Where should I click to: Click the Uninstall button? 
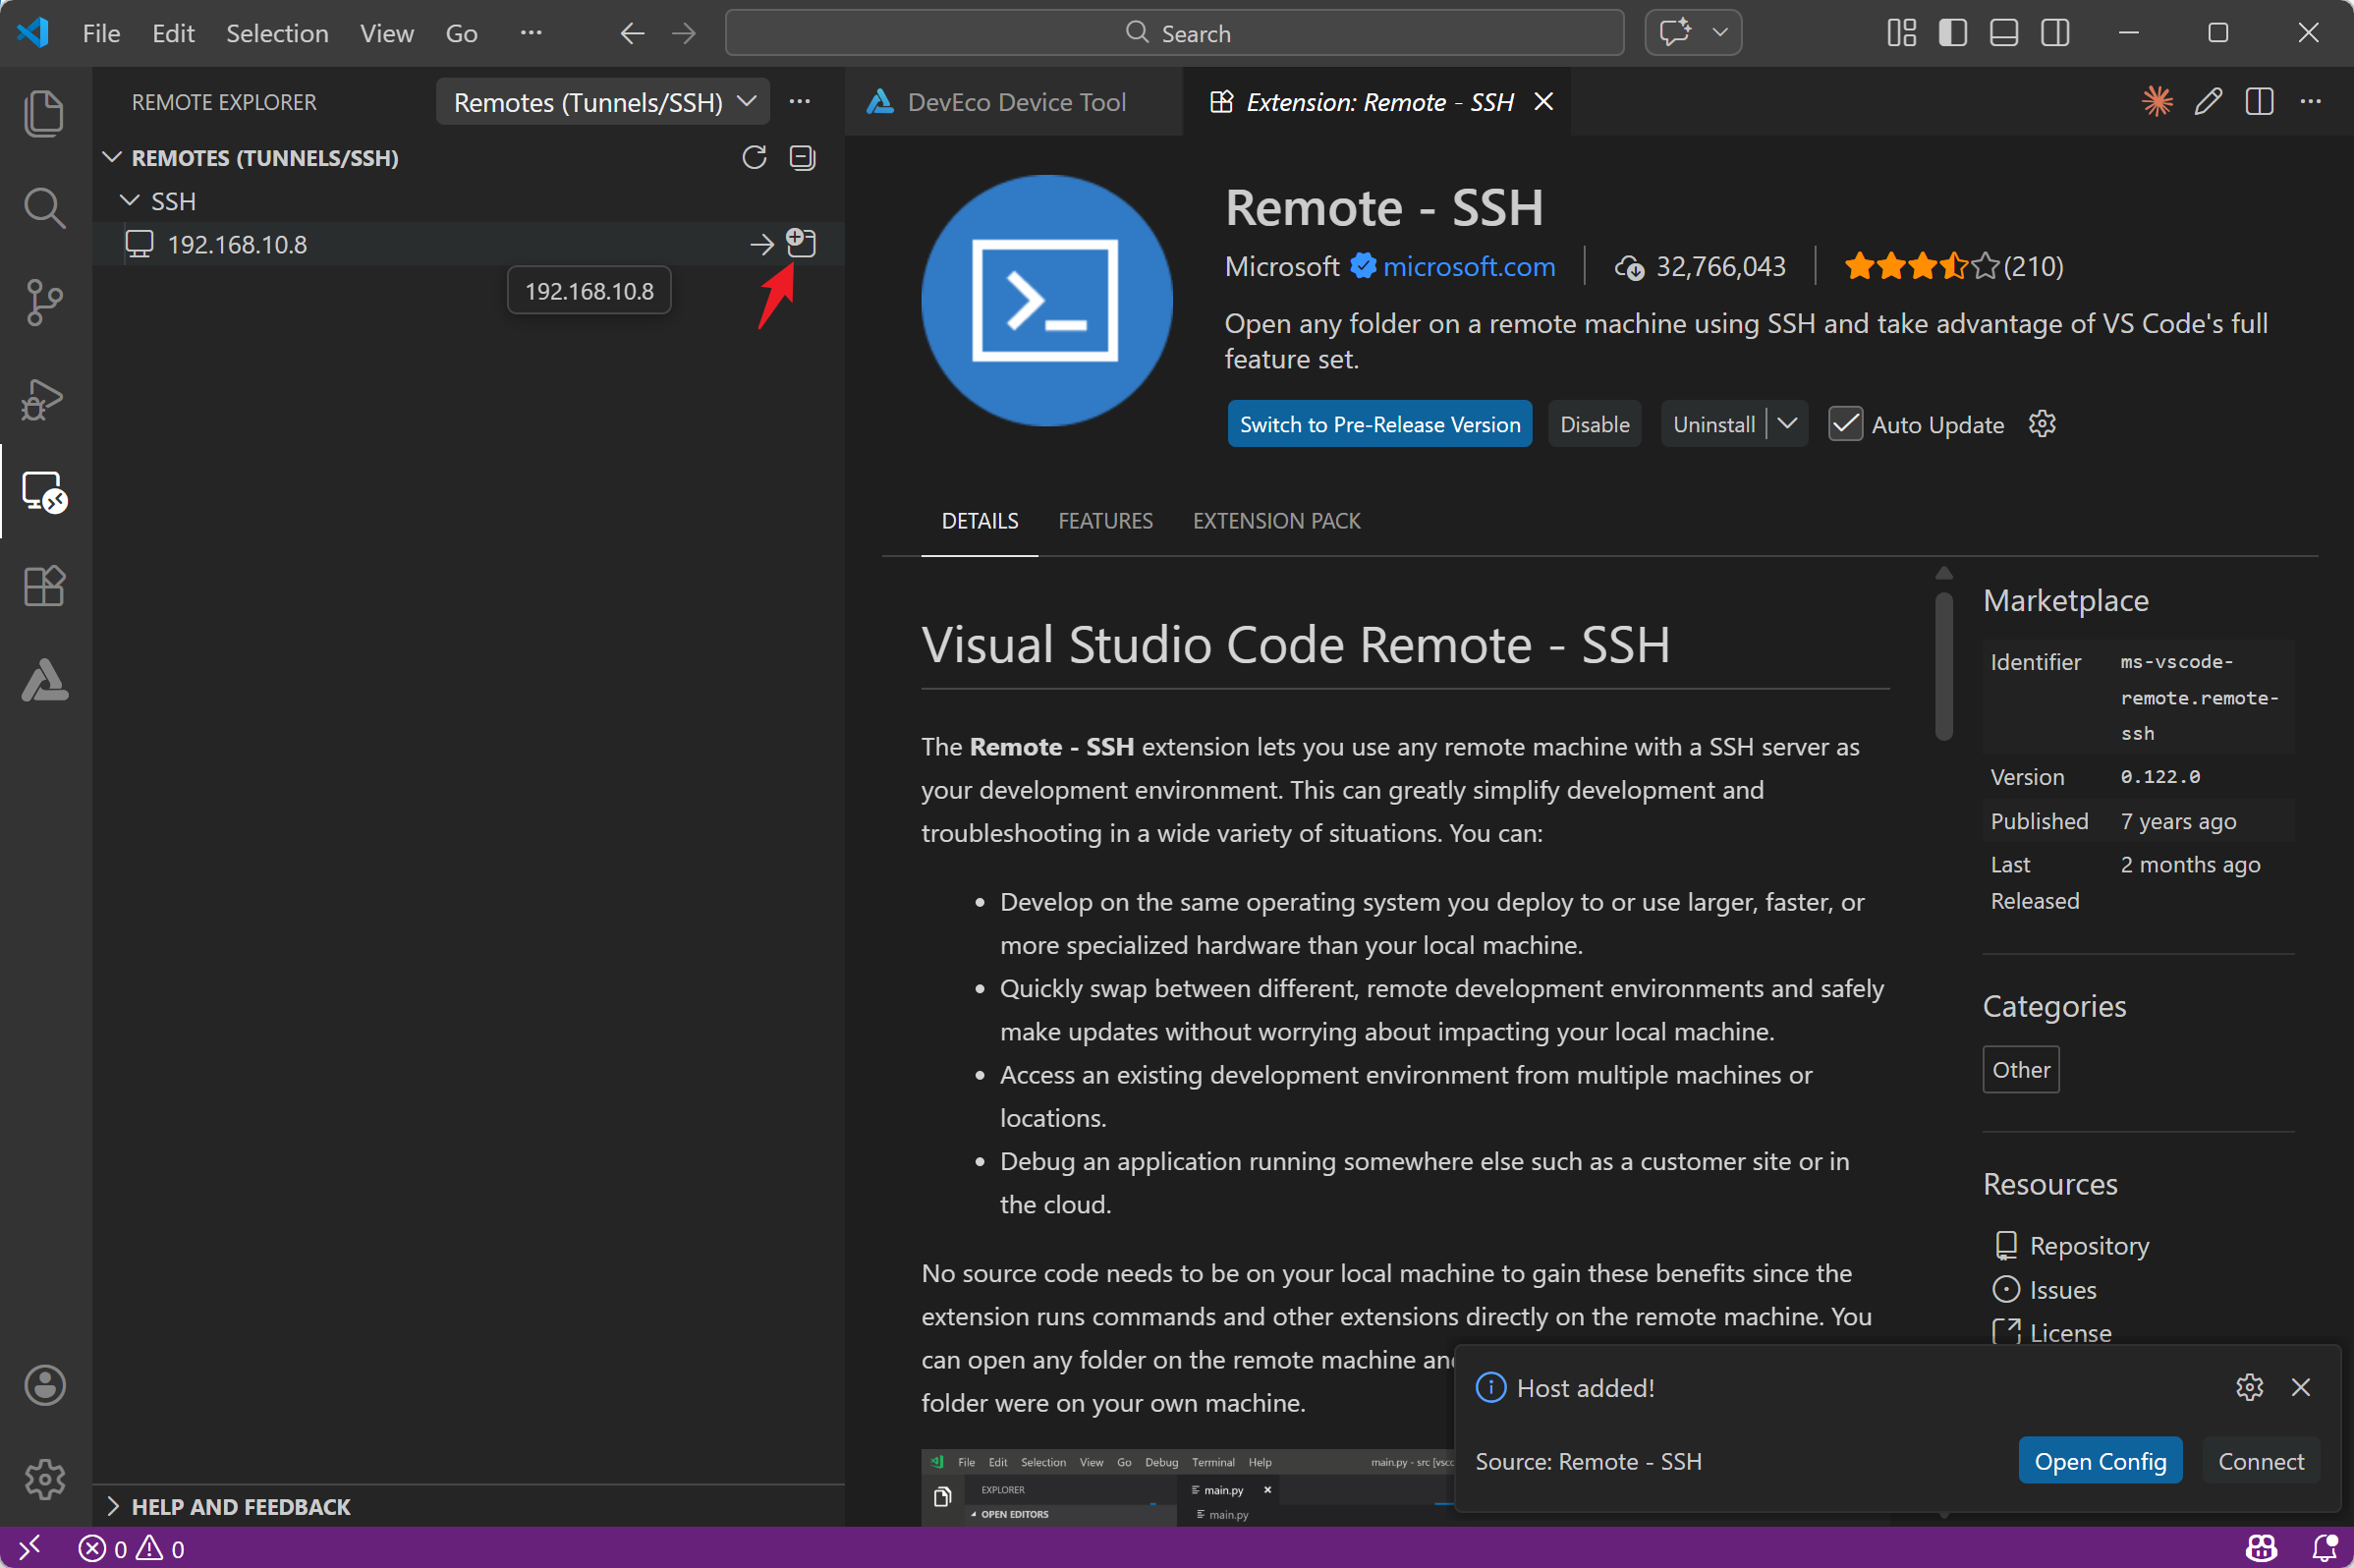(x=1713, y=424)
